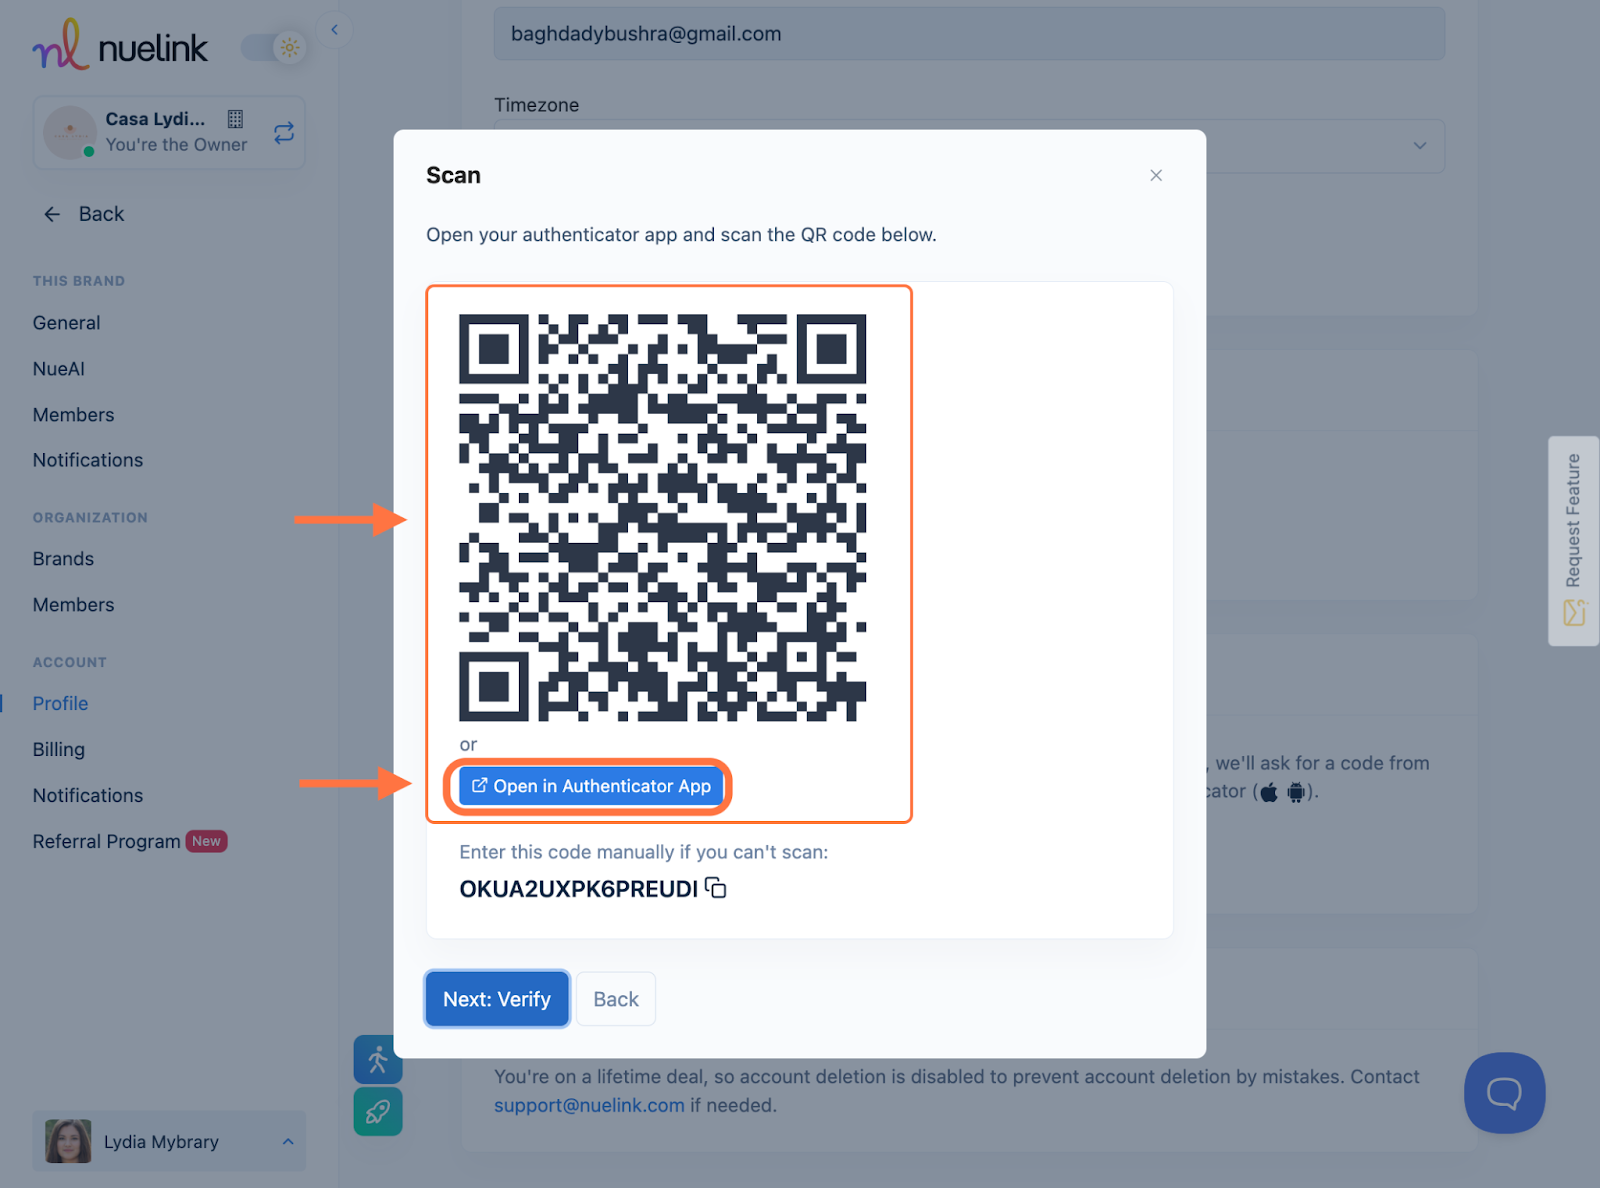Click the Android icon in the background text

[1296, 793]
